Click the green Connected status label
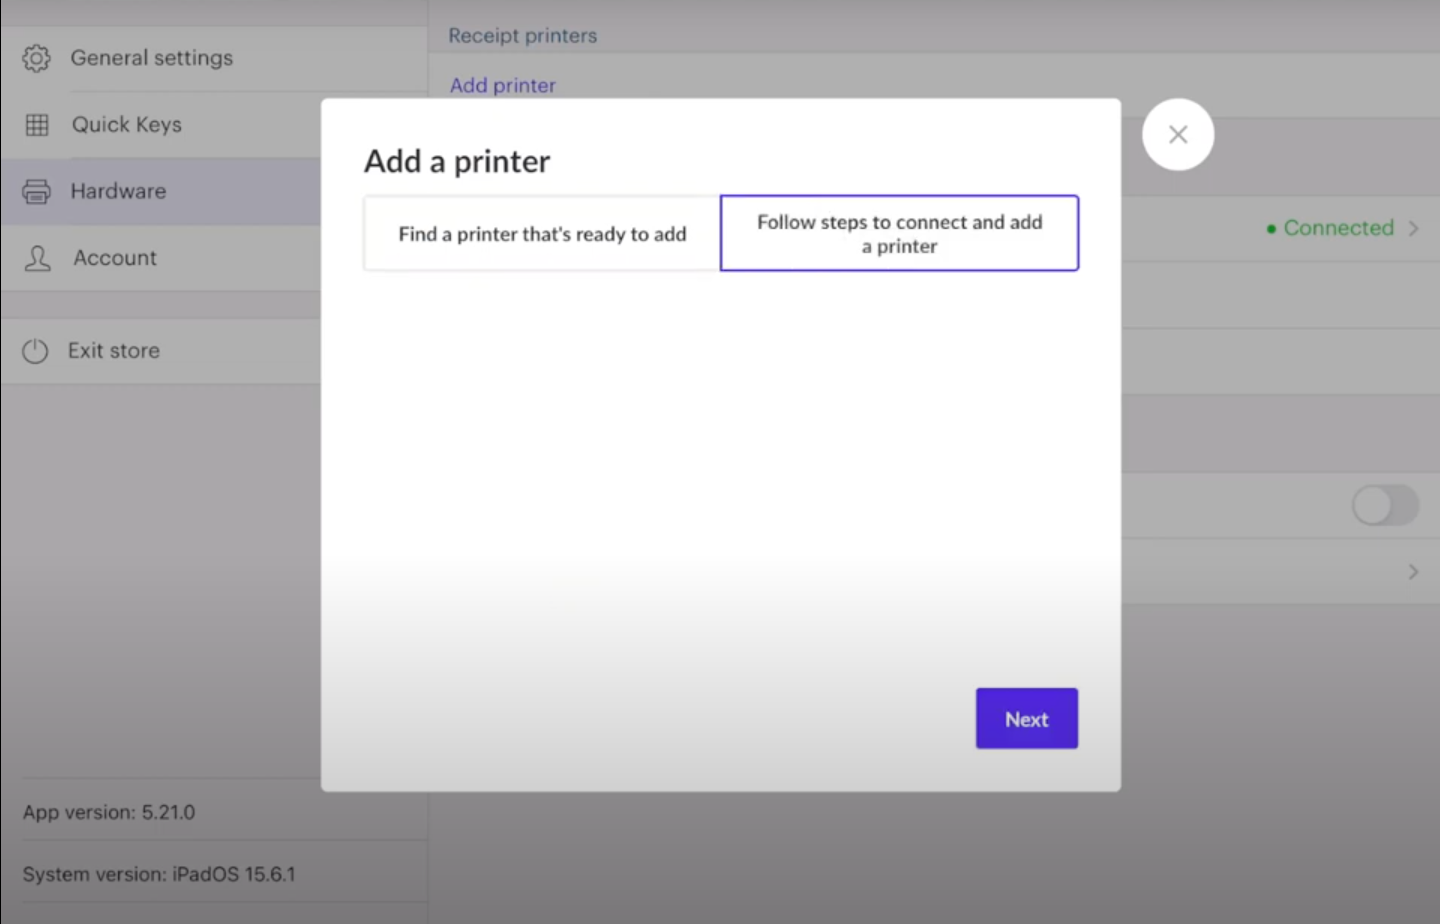The width and height of the screenshot is (1440, 924). click(1337, 228)
